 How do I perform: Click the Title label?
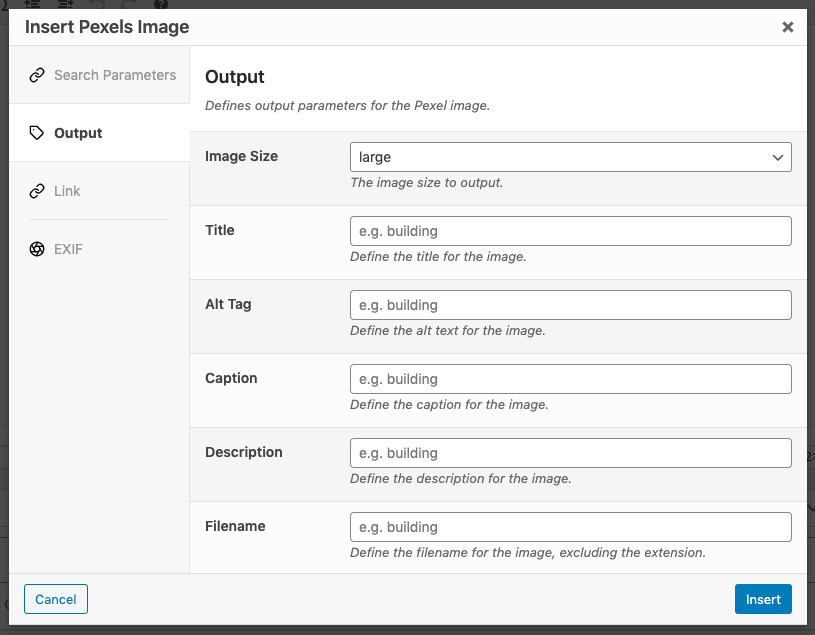point(219,230)
